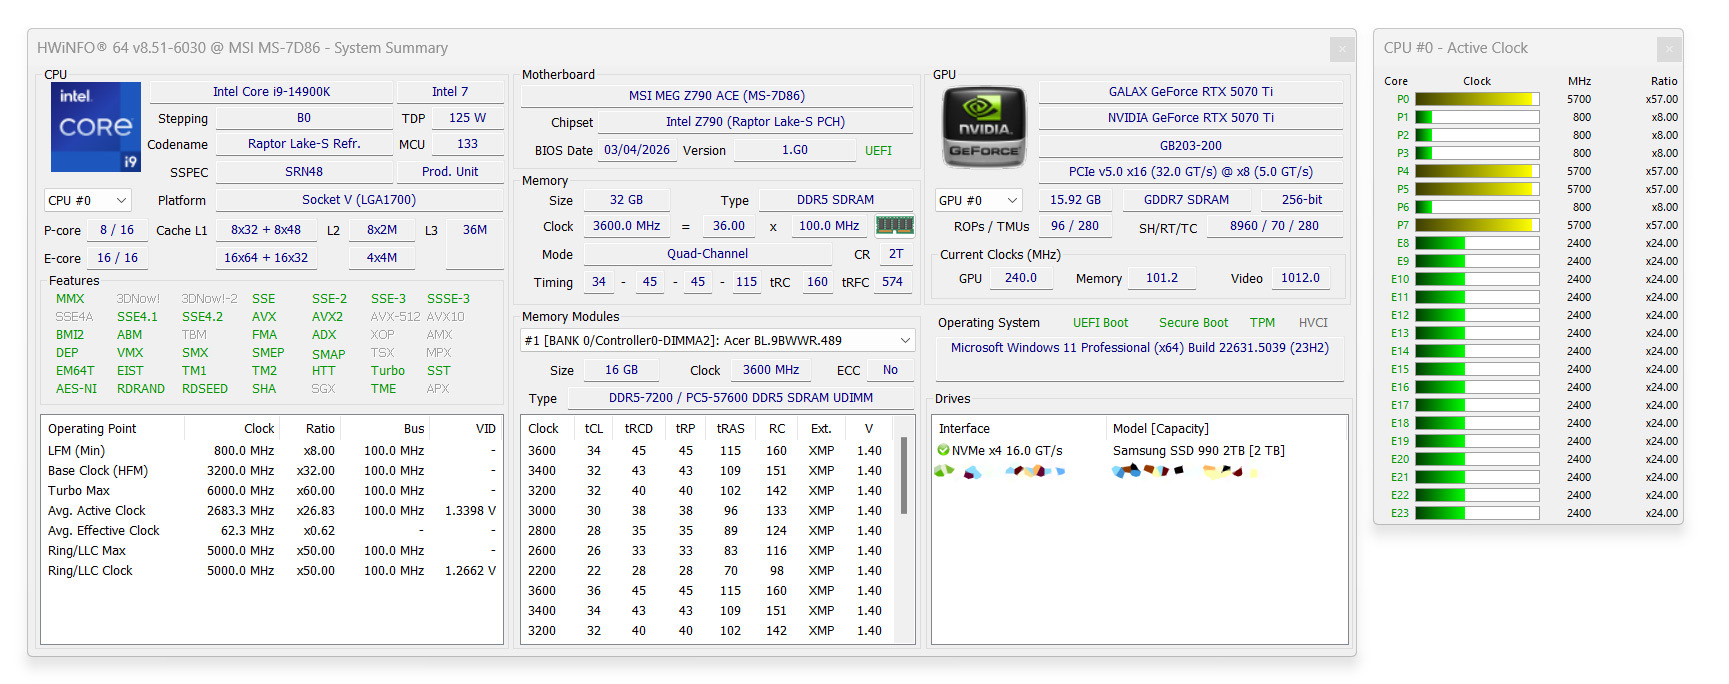Viewport: 1729px width, 684px height.
Task: Click the DDR5-7200 / PC5-57600 module type field
Action: coord(741,398)
